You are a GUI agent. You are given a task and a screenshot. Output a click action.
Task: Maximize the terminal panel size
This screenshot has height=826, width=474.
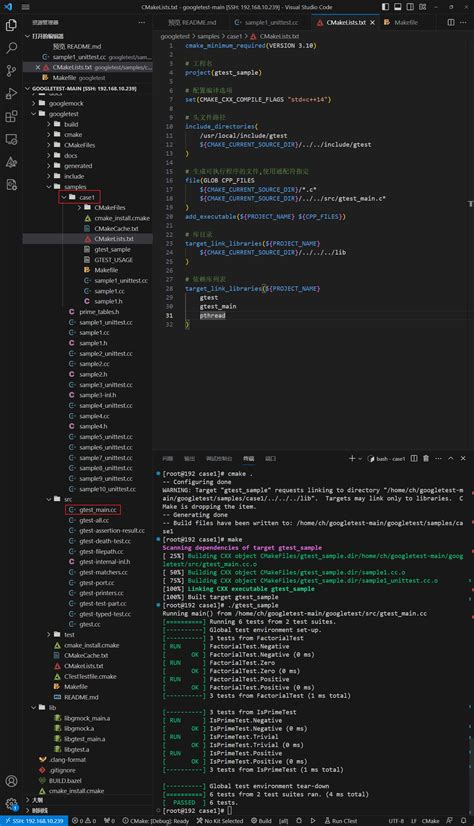tap(451, 458)
